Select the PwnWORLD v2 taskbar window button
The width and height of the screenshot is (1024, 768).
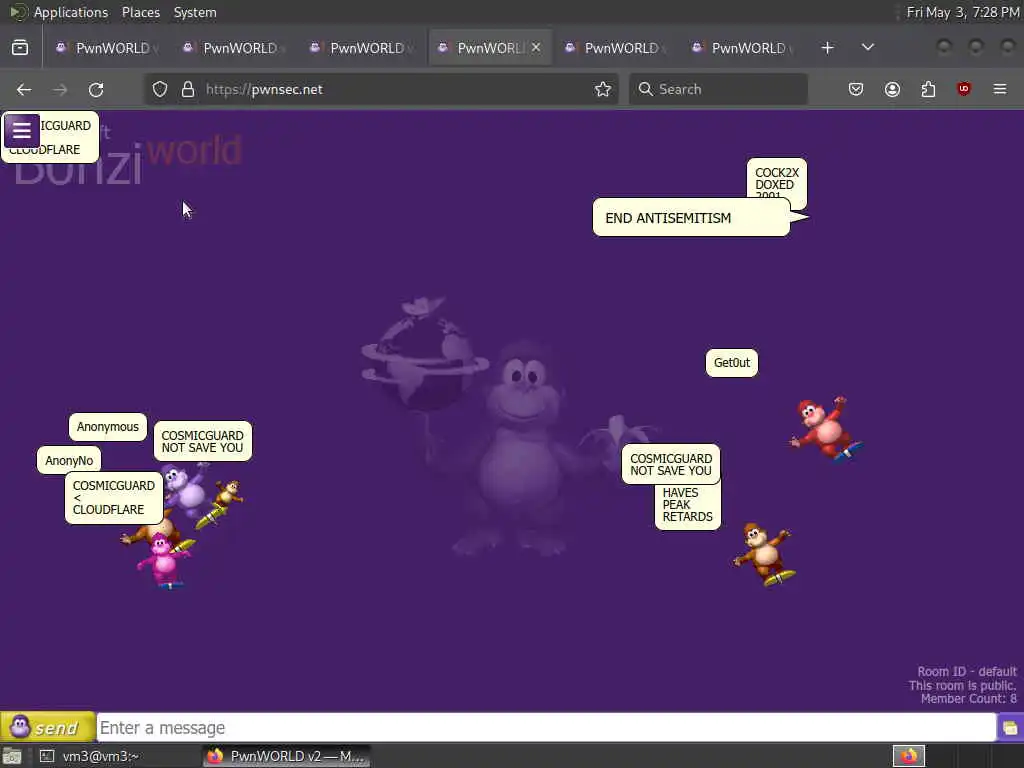coord(286,756)
